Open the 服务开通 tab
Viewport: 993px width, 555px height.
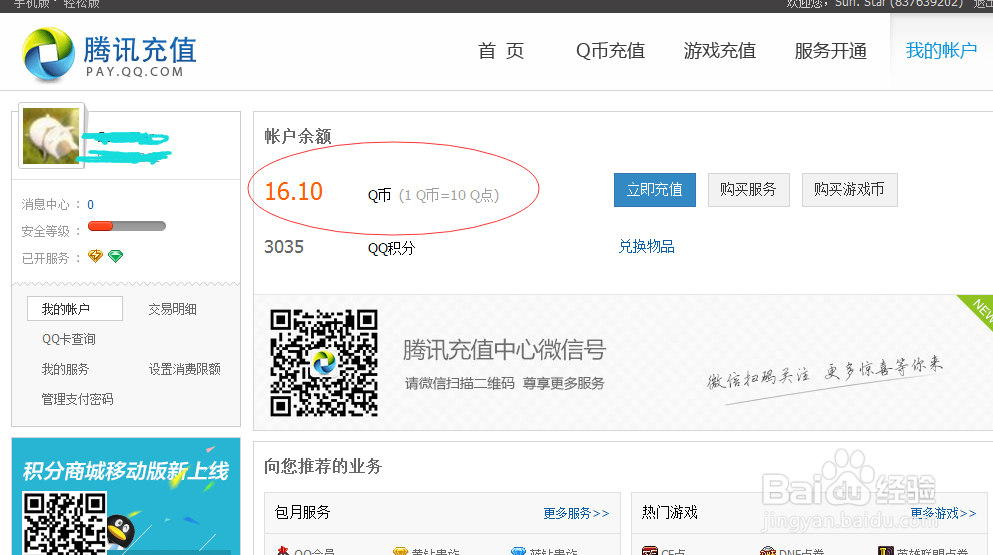click(x=830, y=51)
